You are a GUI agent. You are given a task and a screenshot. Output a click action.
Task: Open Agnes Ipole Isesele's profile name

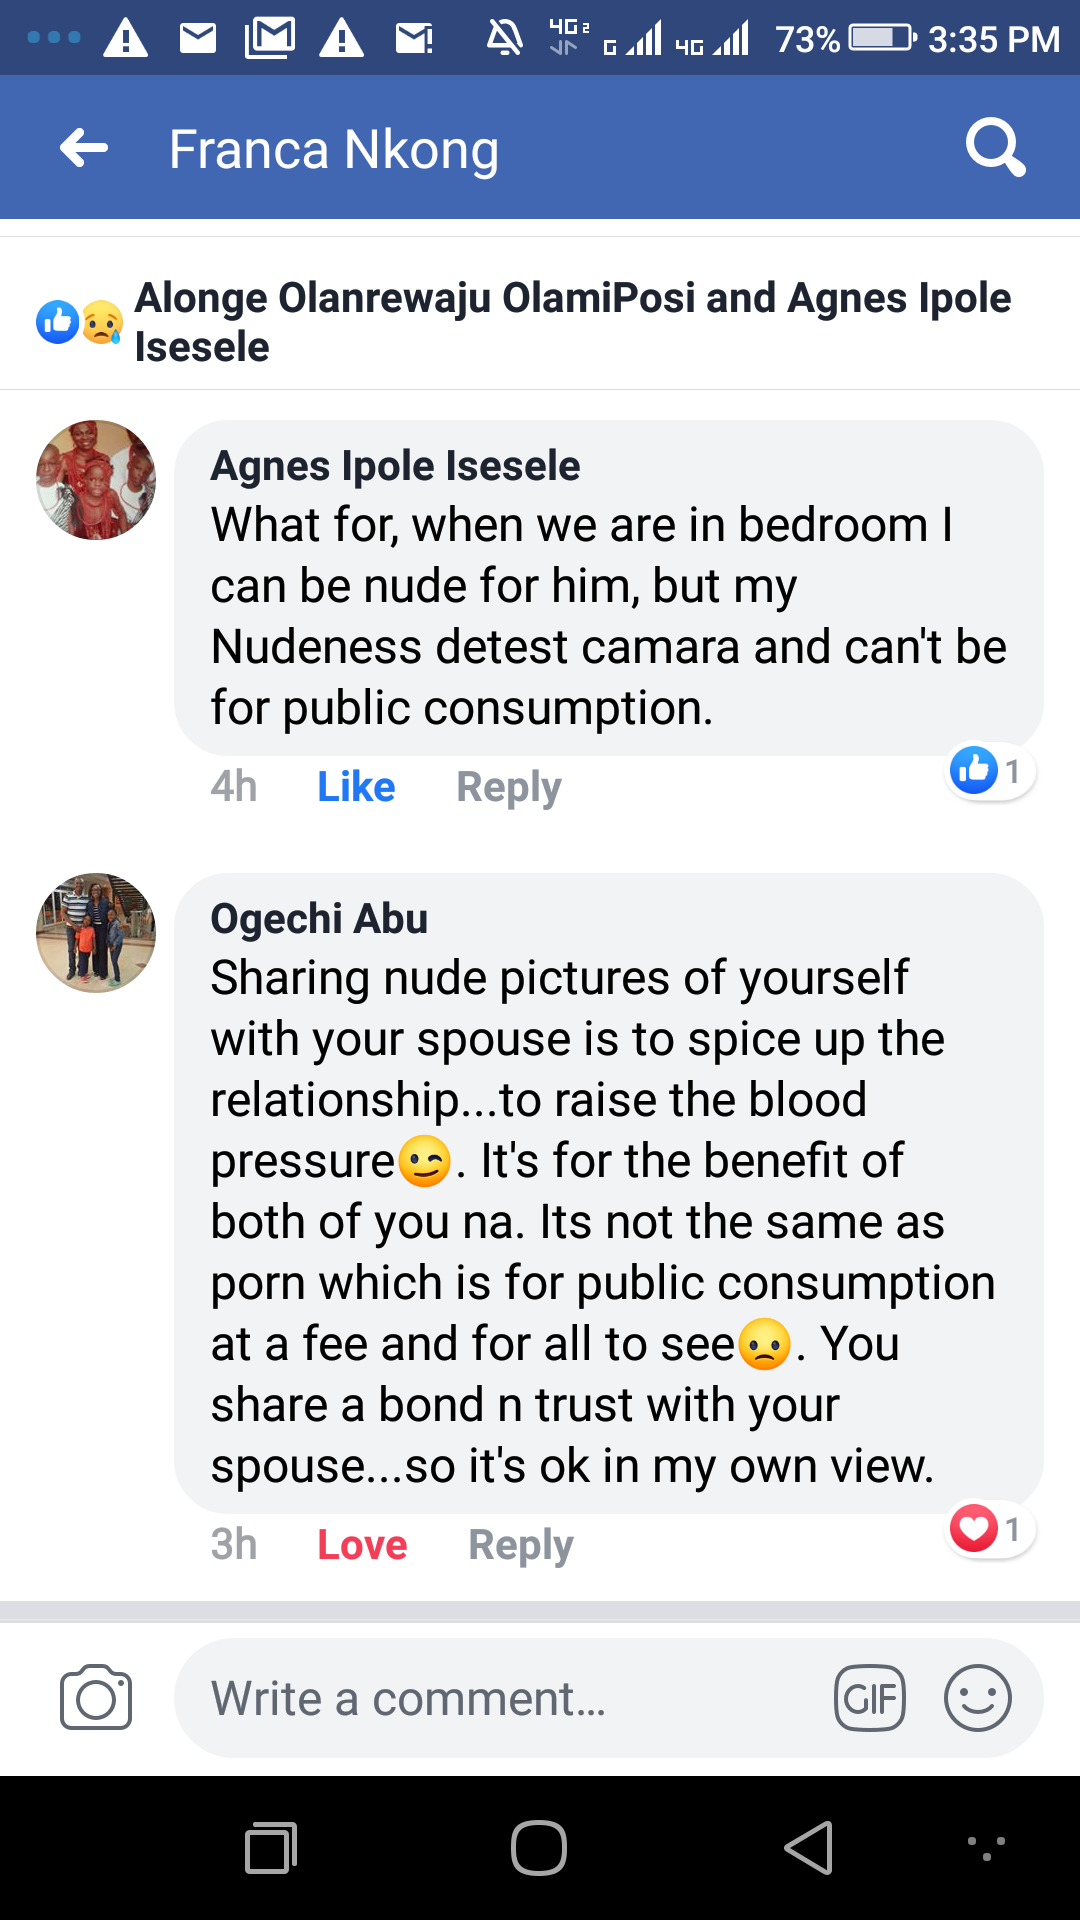click(x=395, y=466)
